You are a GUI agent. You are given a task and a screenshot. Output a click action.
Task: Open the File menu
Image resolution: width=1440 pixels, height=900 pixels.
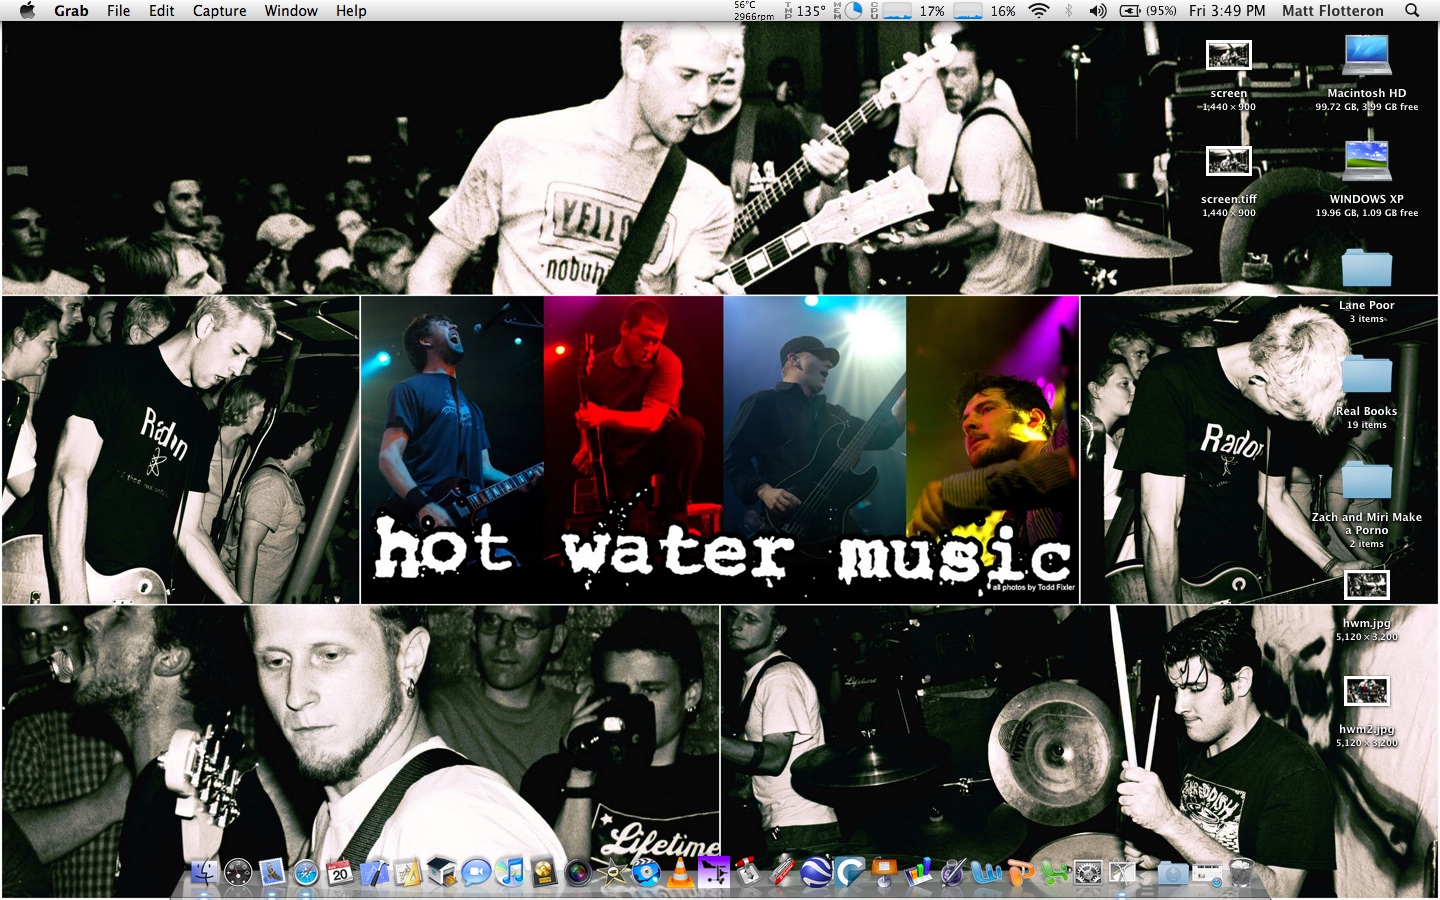click(x=118, y=10)
